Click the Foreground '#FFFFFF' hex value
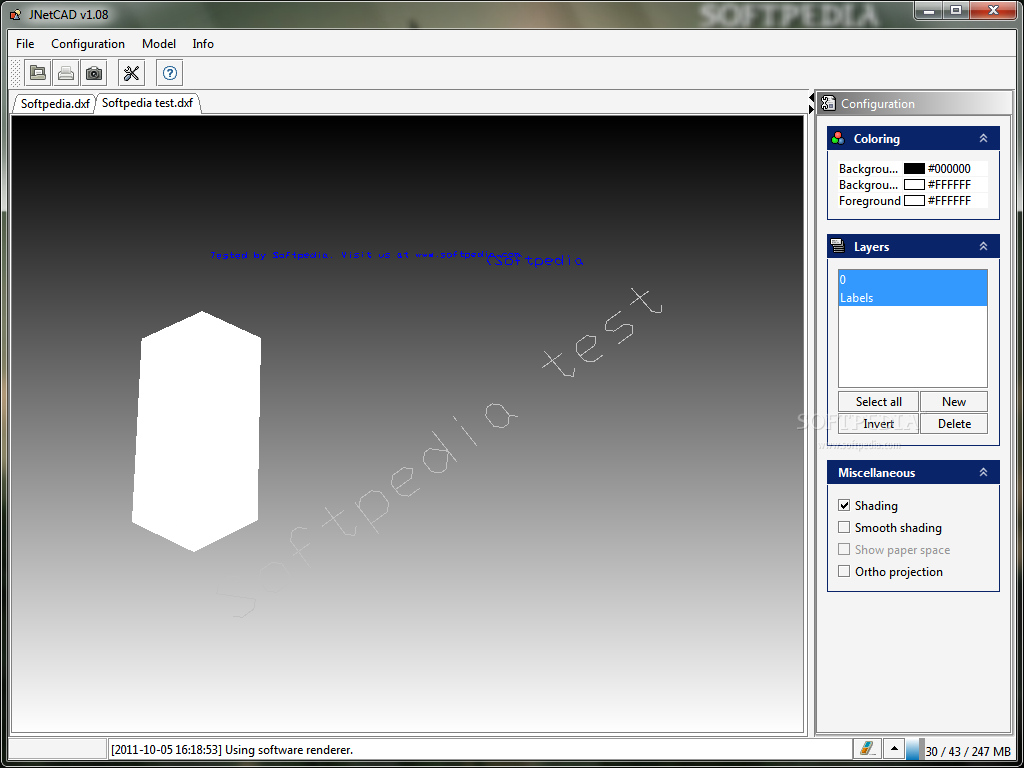Image resolution: width=1024 pixels, height=768 pixels. click(x=949, y=200)
